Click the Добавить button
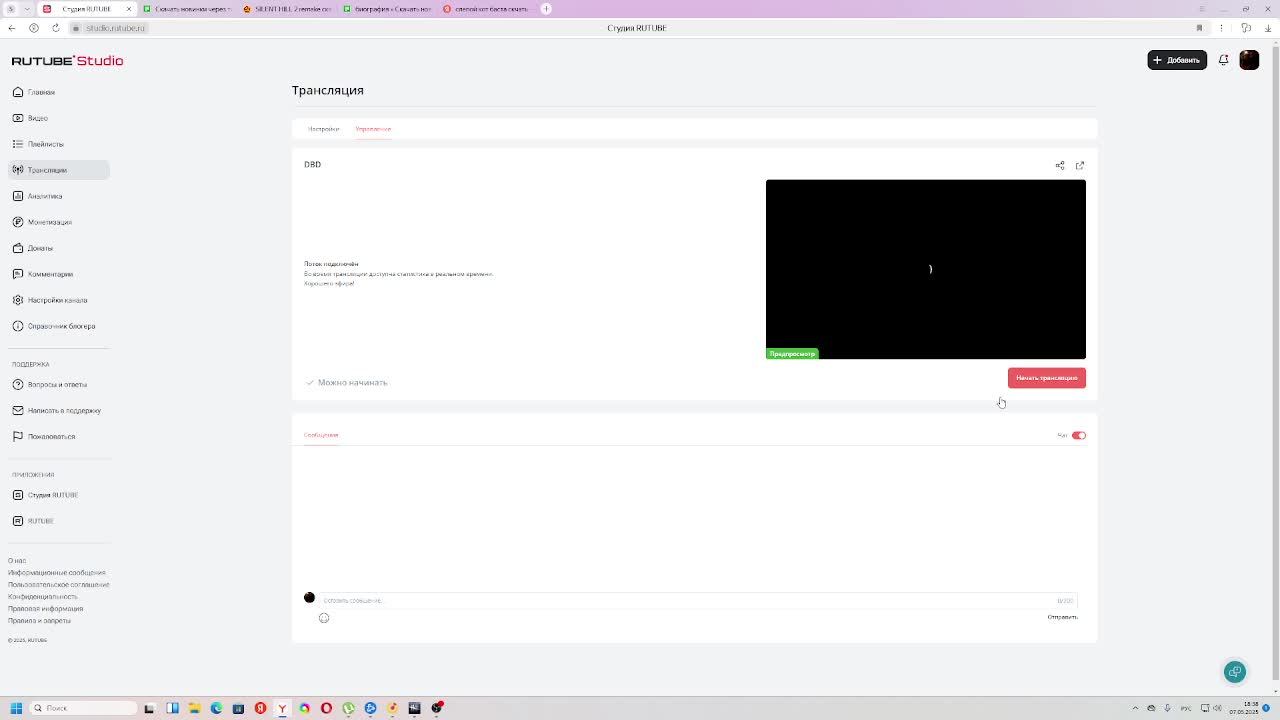Image resolution: width=1280 pixels, height=720 pixels. coord(1177,60)
